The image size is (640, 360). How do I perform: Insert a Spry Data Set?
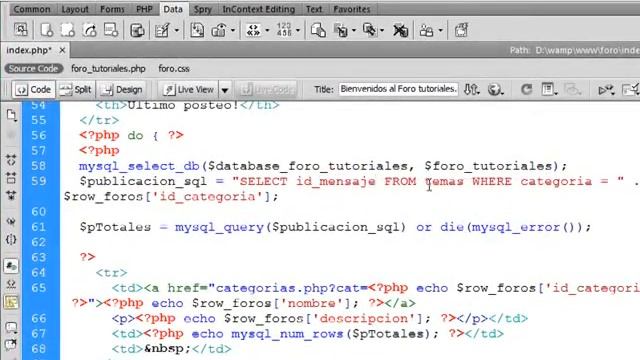[x=47, y=30]
